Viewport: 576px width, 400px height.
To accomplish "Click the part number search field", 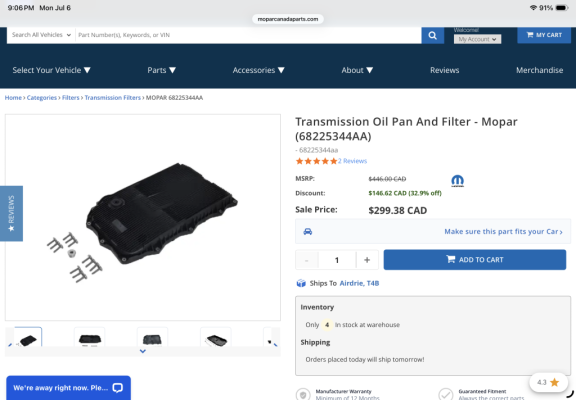I will 248,35.
